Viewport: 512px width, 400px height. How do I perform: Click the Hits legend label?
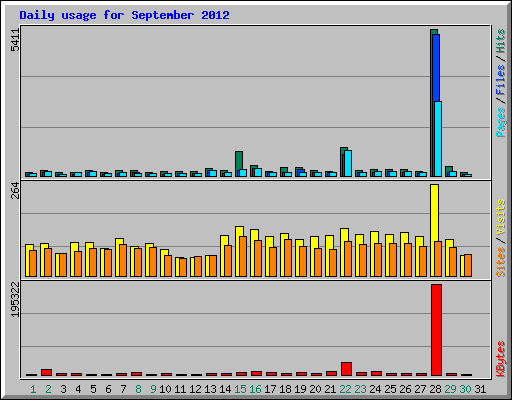point(500,41)
